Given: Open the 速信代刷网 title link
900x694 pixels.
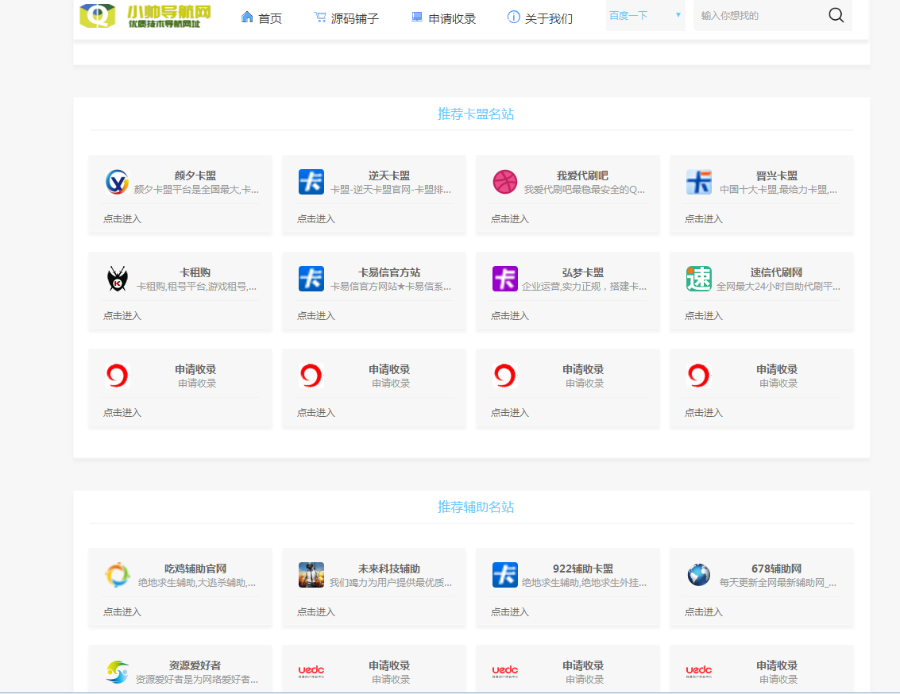Looking at the screenshot, I should 777,273.
